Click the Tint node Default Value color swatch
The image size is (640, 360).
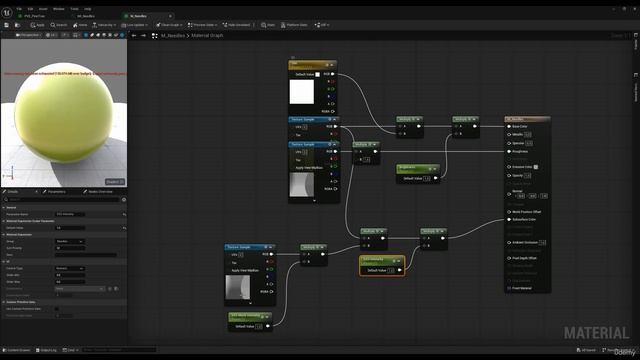click(x=318, y=74)
